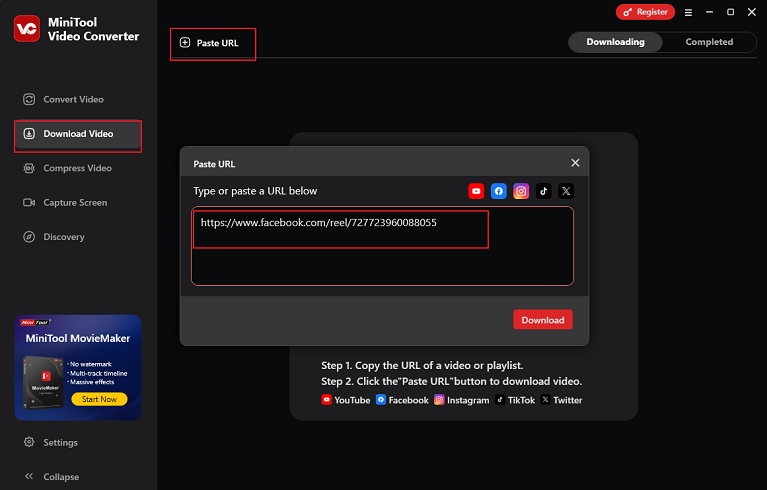767x490 pixels.
Task: Click the Instagram icon in the dialog
Action: tap(521, 191)
